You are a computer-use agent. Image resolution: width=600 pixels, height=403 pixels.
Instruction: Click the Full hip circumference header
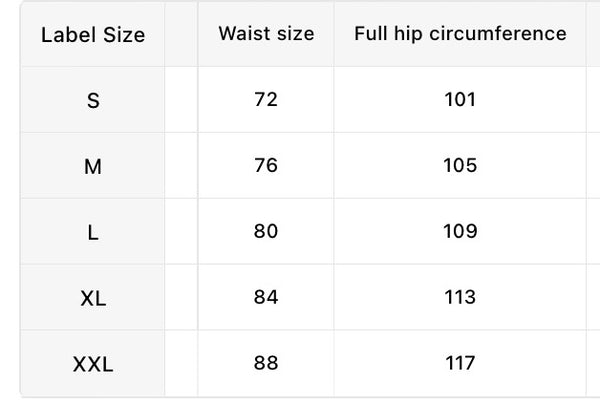pyautogui.click(x=460, y=33)
